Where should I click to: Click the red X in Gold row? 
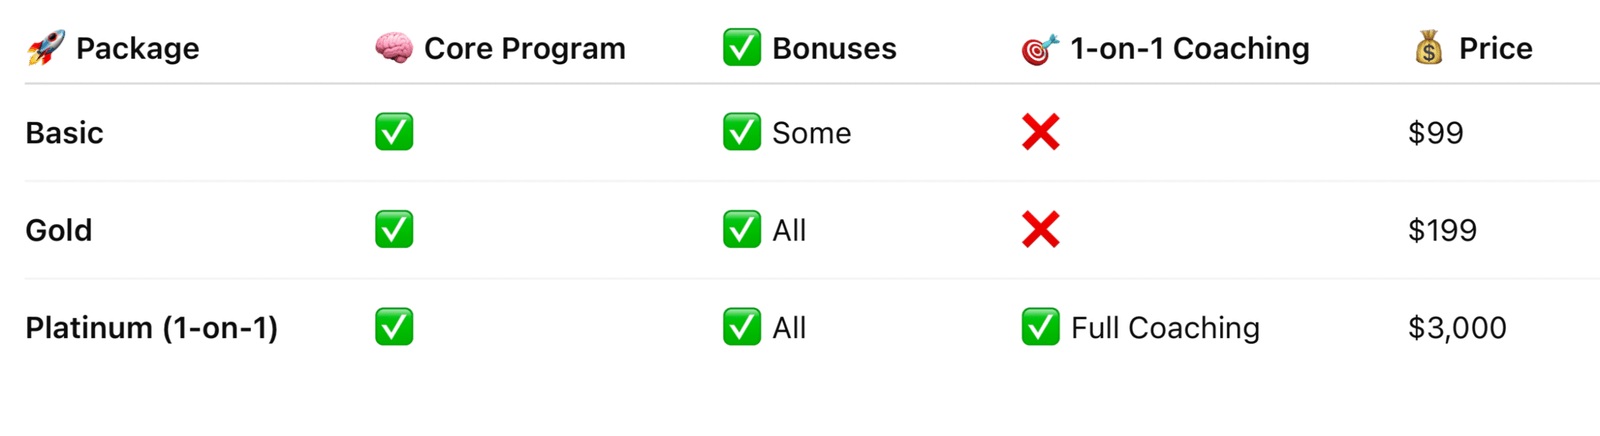pos(1041,230)
